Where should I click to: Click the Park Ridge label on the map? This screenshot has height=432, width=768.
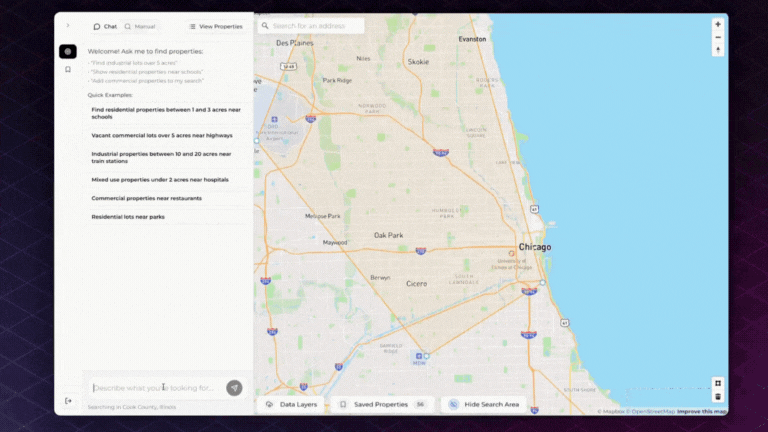point(337,80)
